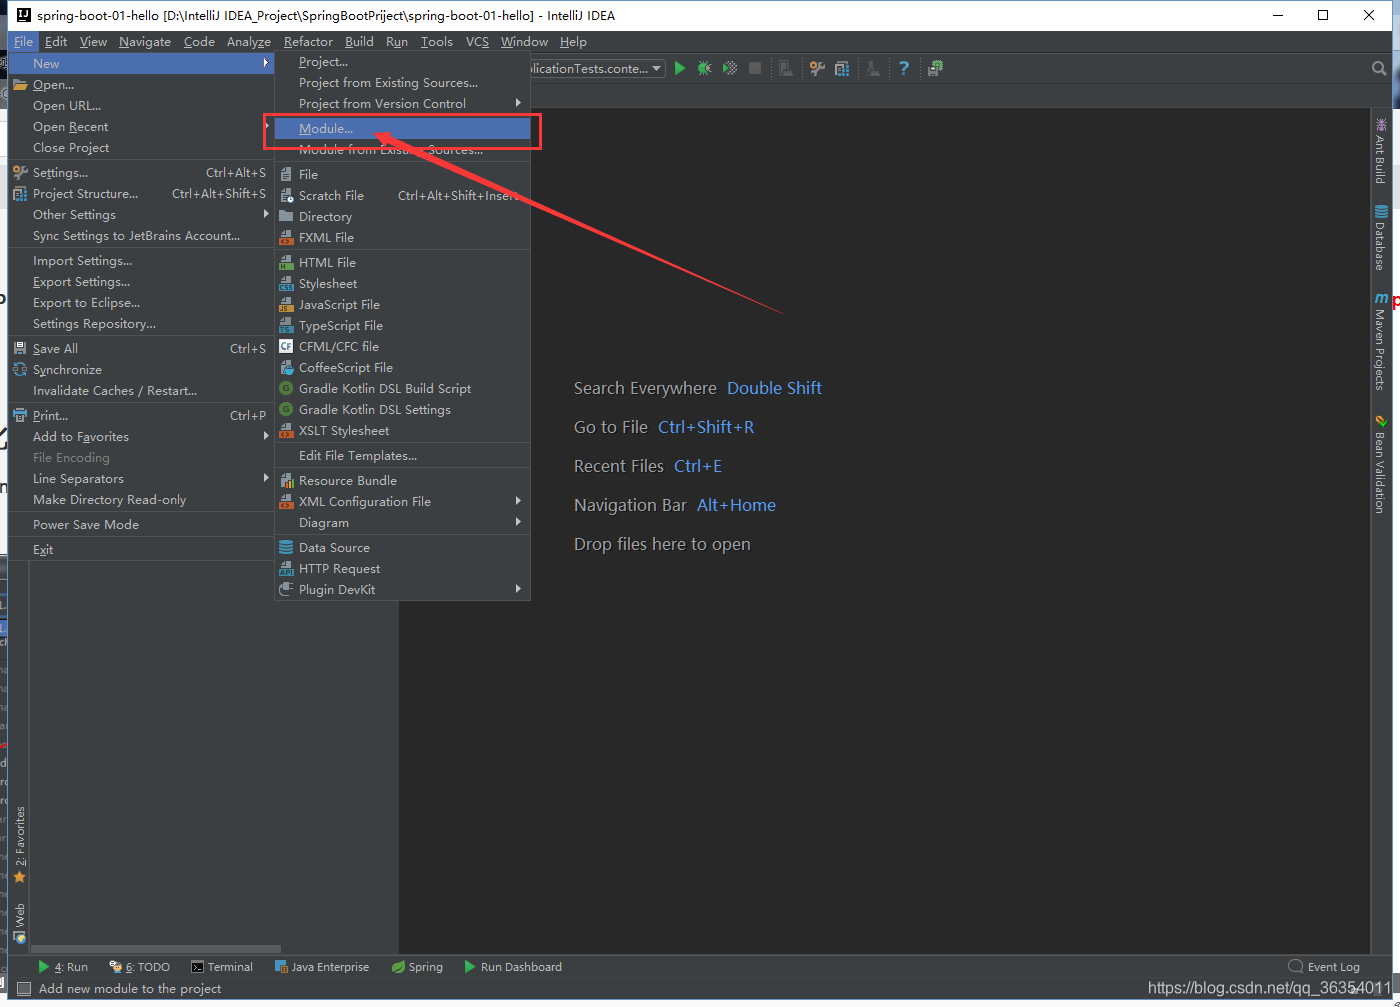Create a new Resource Bundle
Screen dimensions: 1400x1007
403,481
